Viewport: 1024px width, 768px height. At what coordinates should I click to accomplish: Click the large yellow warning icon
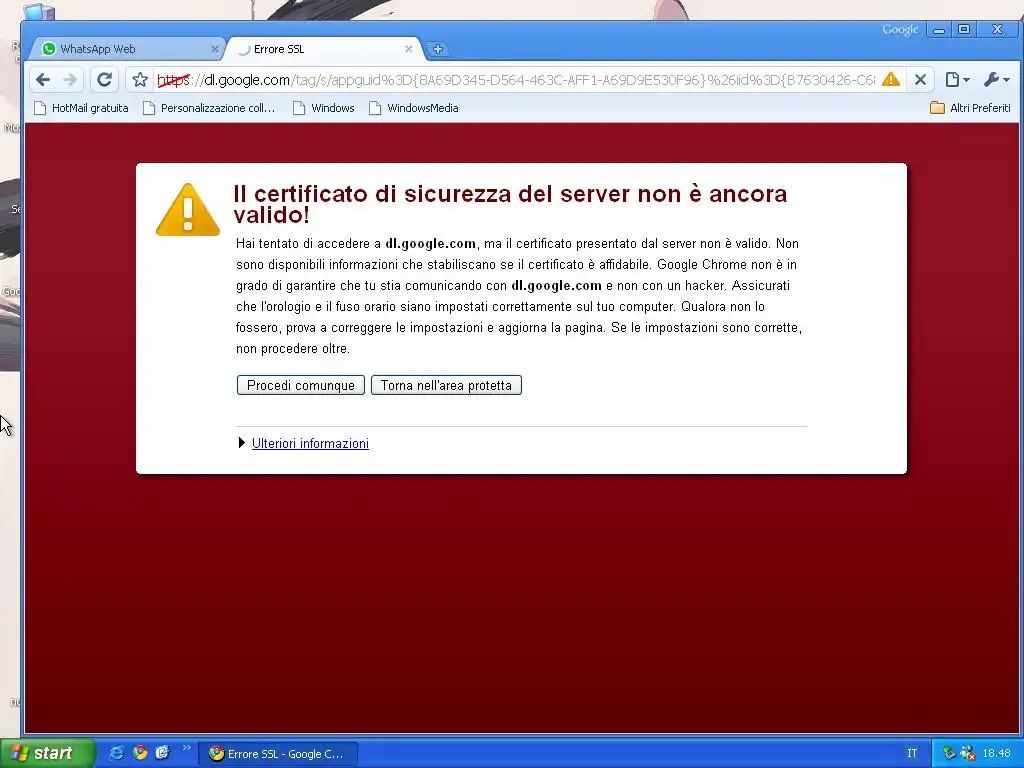[187, 210]
